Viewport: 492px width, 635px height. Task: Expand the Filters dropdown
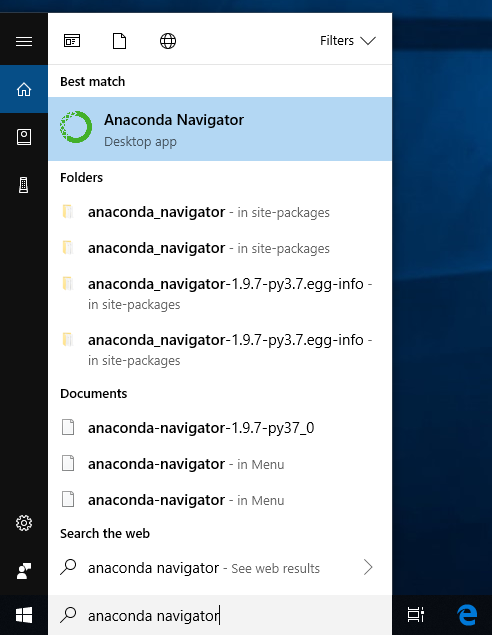348,40
